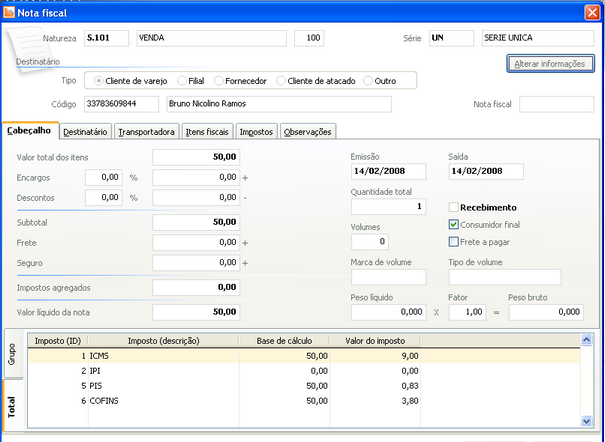
Task: Click the Frete value field
Action: pyautogui.click(x=196, y=243)
